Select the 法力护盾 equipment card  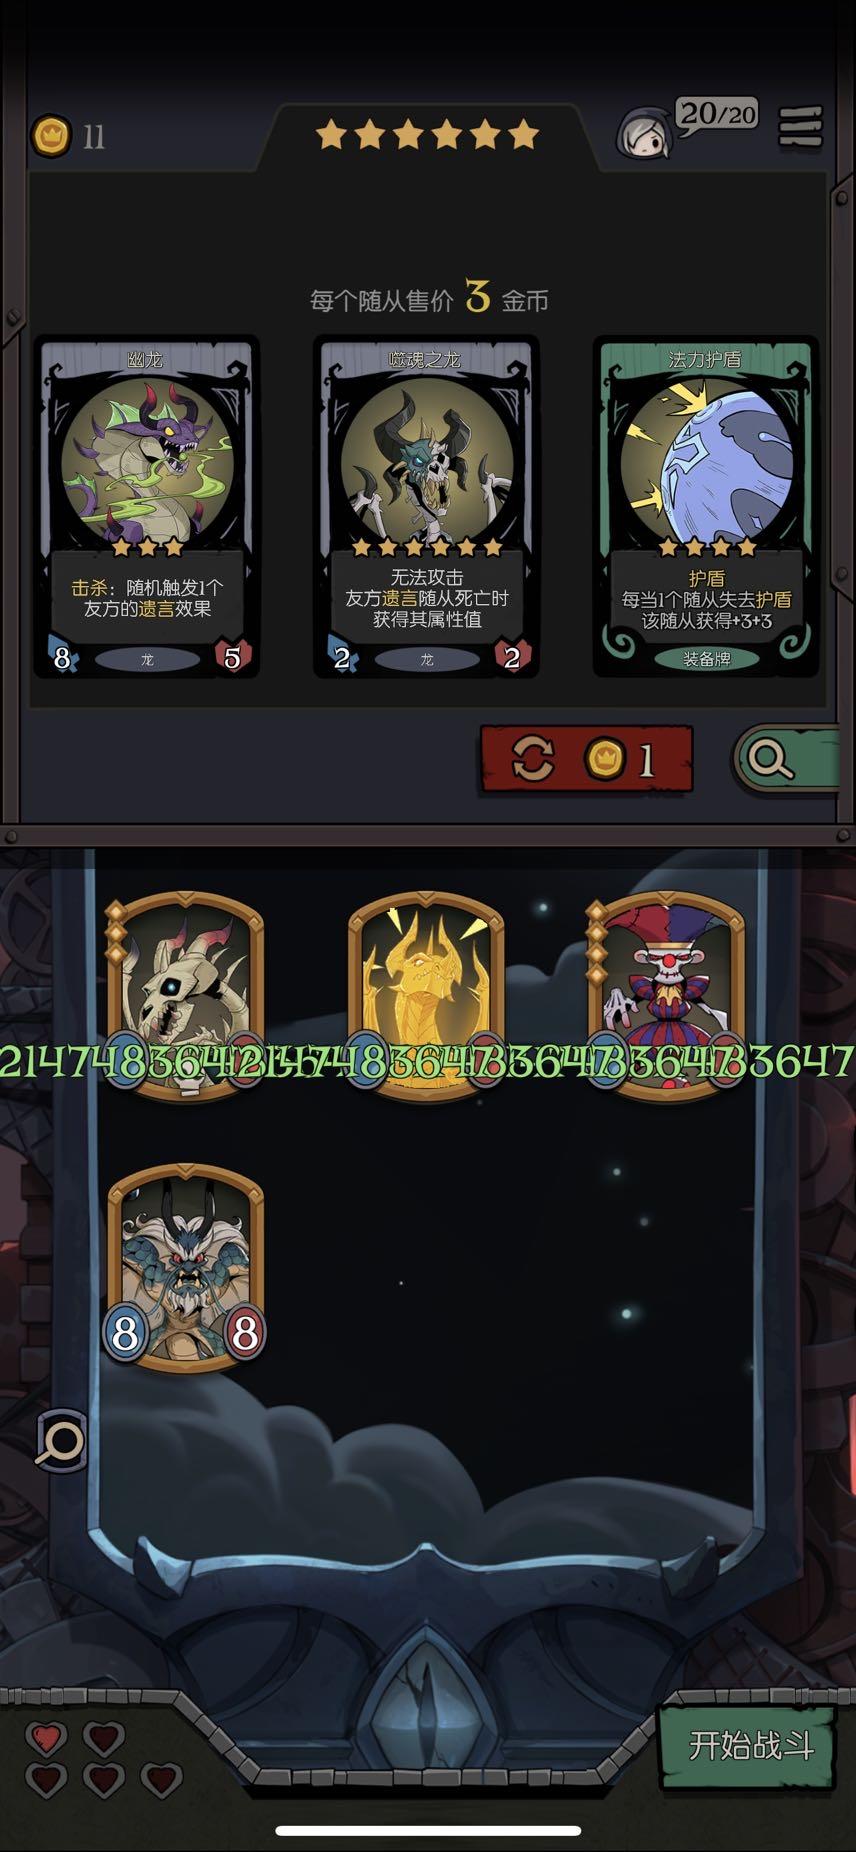pyautogui.click(x=706, y=507)
